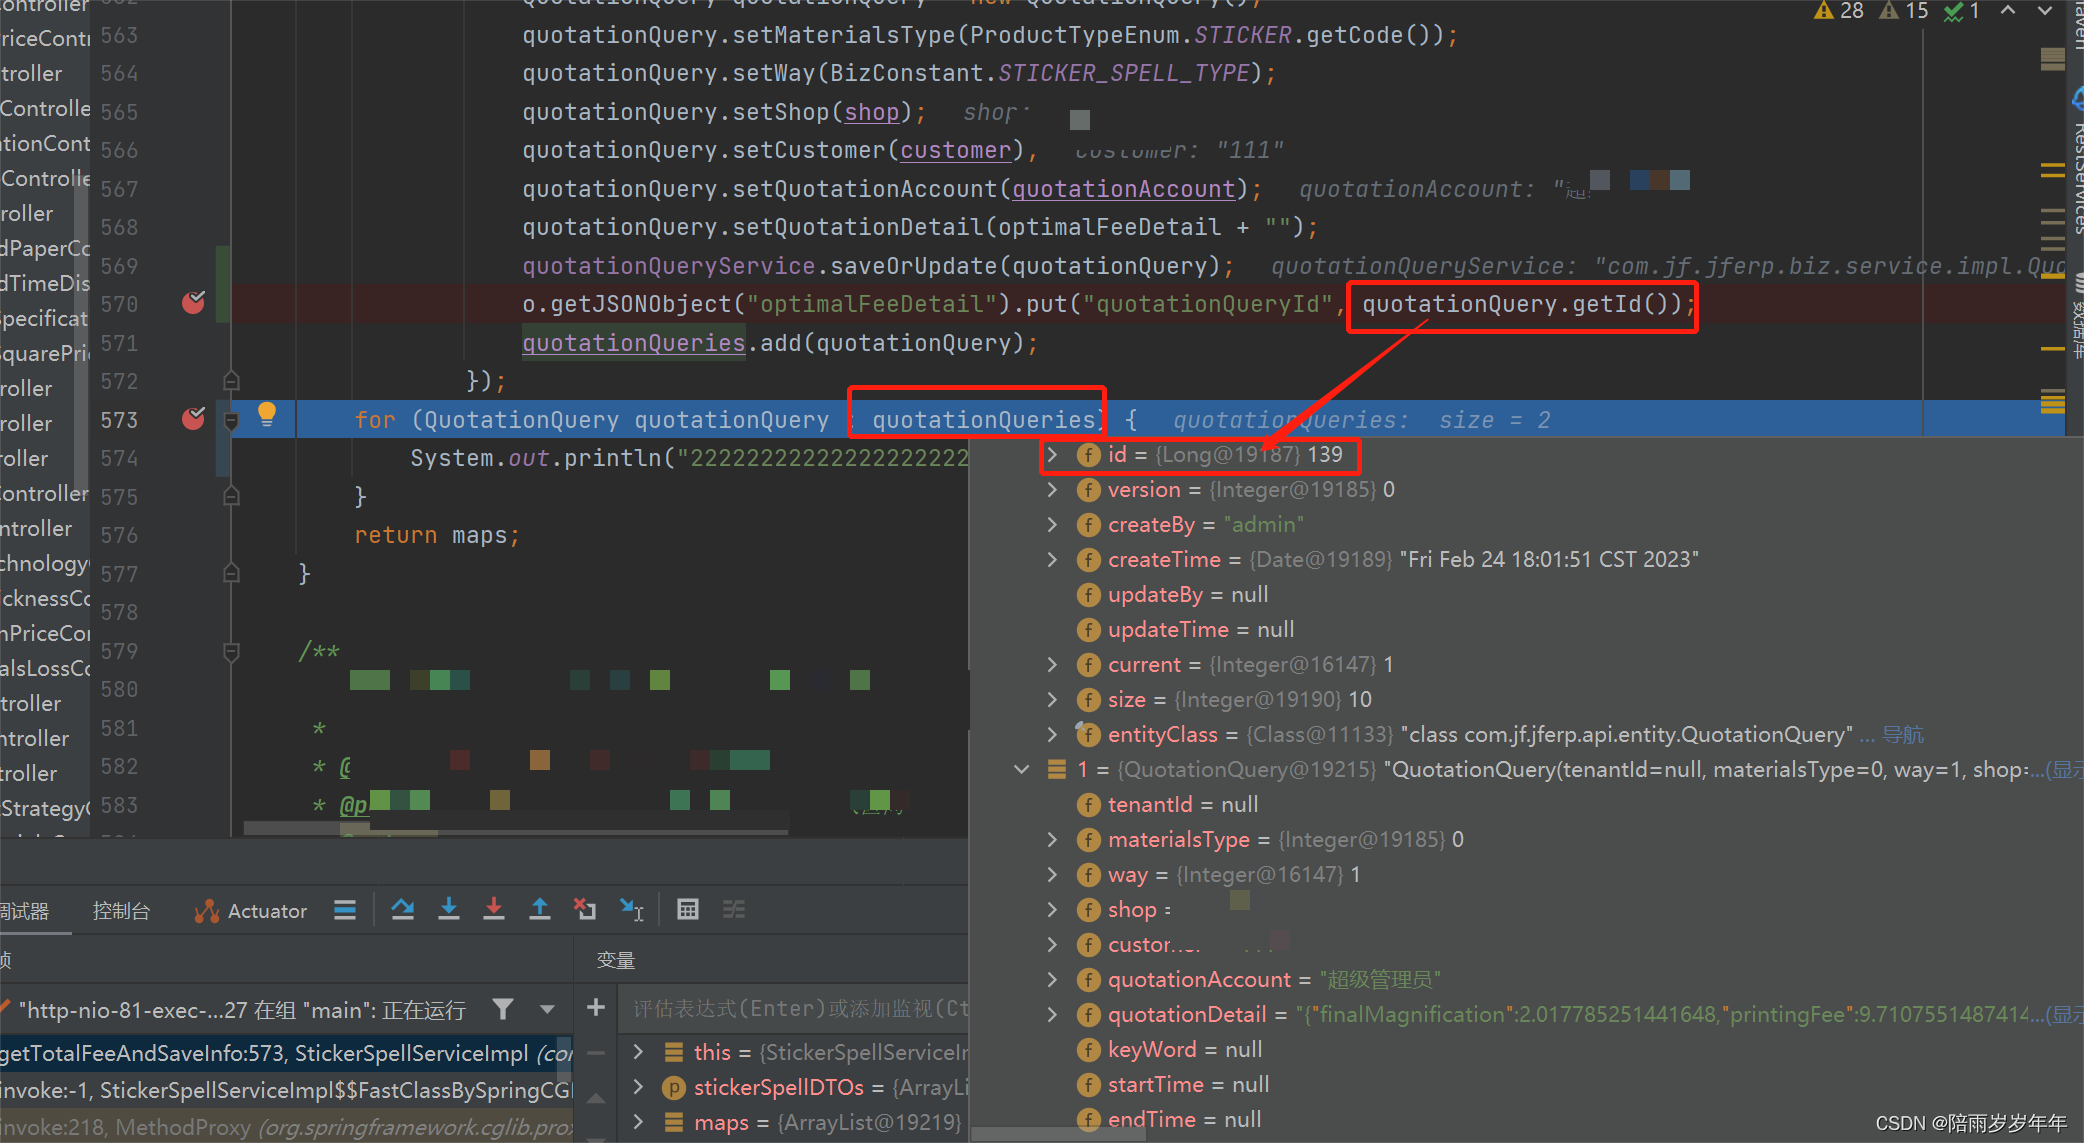Viewport: 2084px width, 1143px height.
Task: Select the getTotalFeeAndSaveInfo:573 stack frame
Action: coord(287,1053)
